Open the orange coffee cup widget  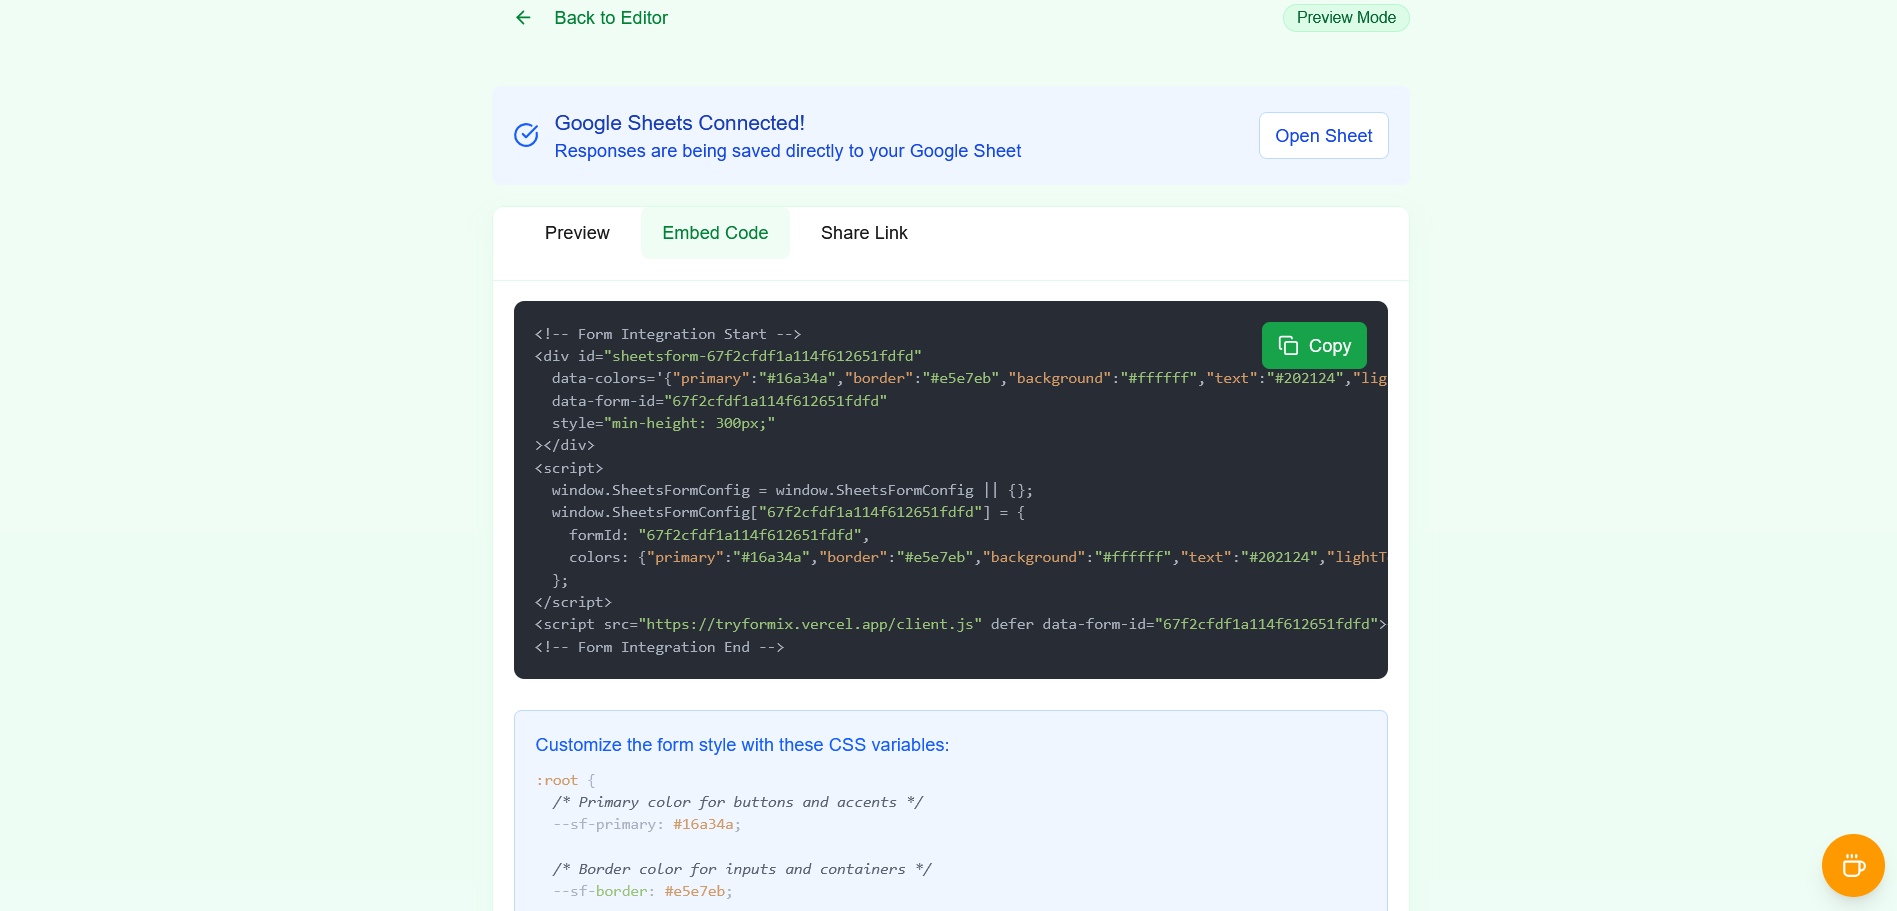point(1853,866)
